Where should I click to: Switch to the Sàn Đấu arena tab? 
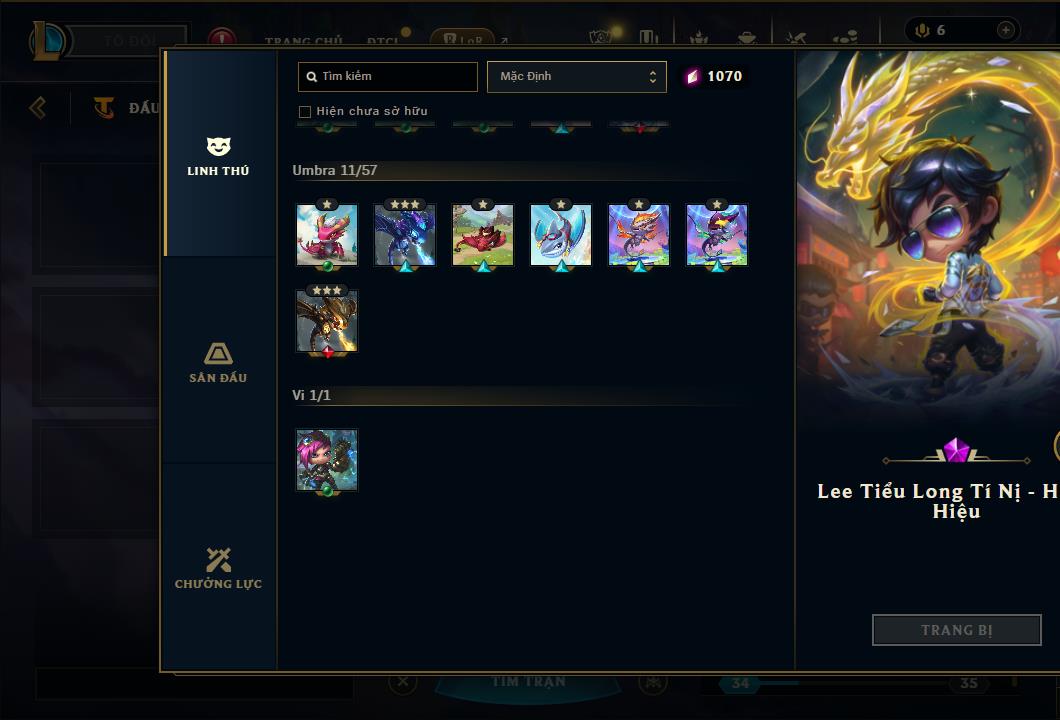tap(218, 362)
